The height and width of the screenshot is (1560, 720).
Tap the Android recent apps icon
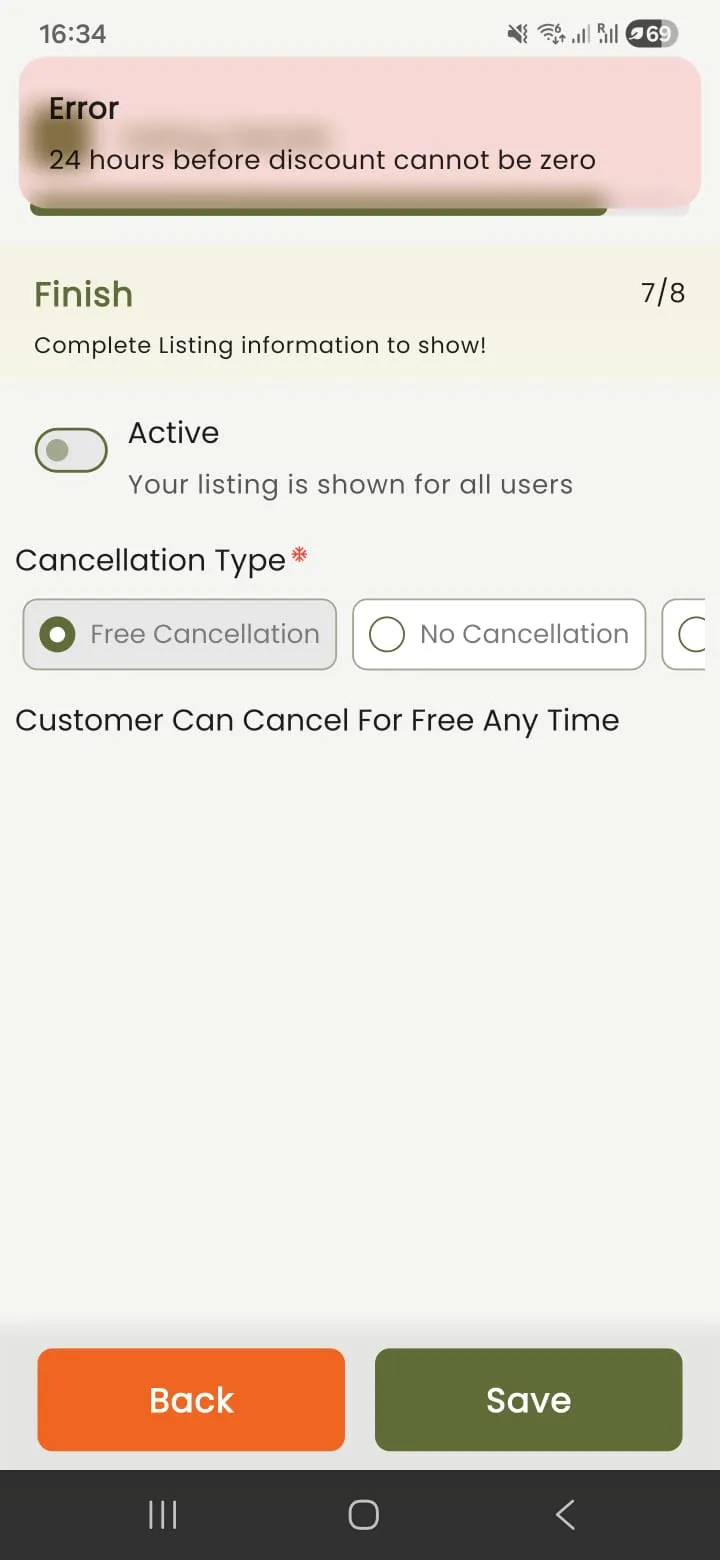point(162,1515)
